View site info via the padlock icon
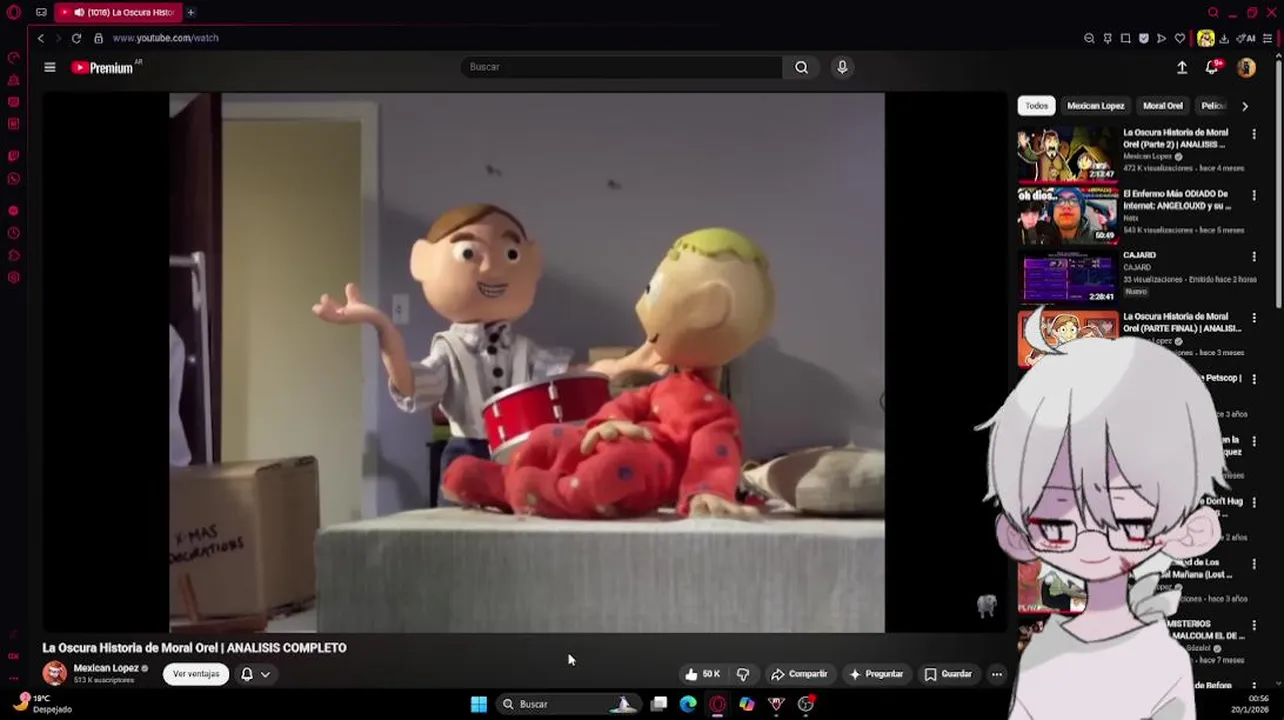1284x720 pixels. point(98,38)
